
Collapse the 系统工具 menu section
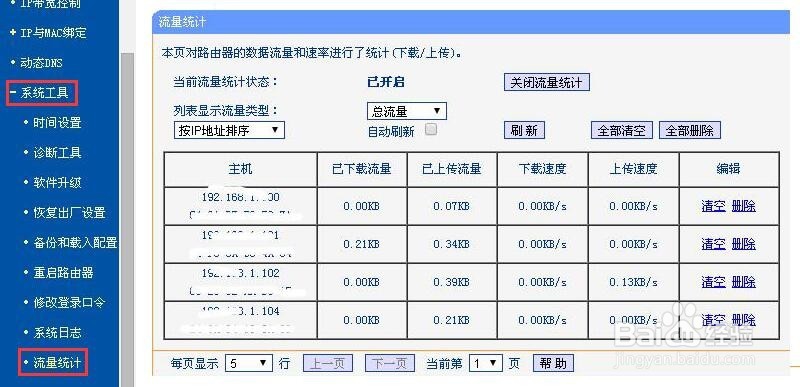pyautogui.click(x=43, y=93)
